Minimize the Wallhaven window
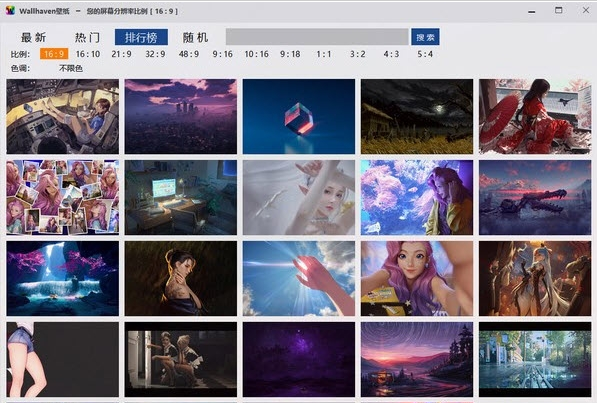The image size is (597, 403). [x=532, y=11]
